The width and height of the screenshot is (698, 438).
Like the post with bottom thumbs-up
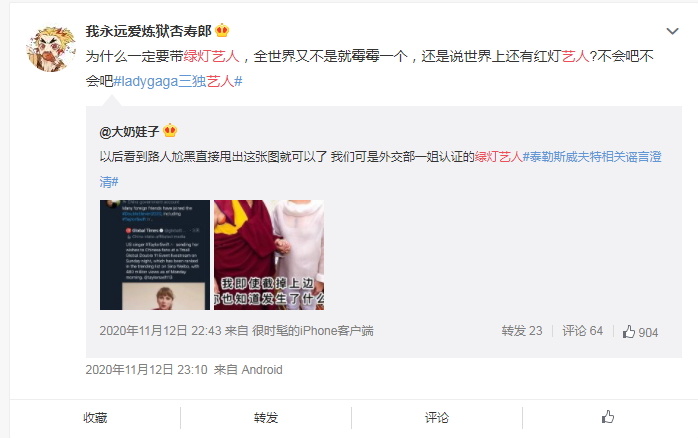[x=608, y=417]
